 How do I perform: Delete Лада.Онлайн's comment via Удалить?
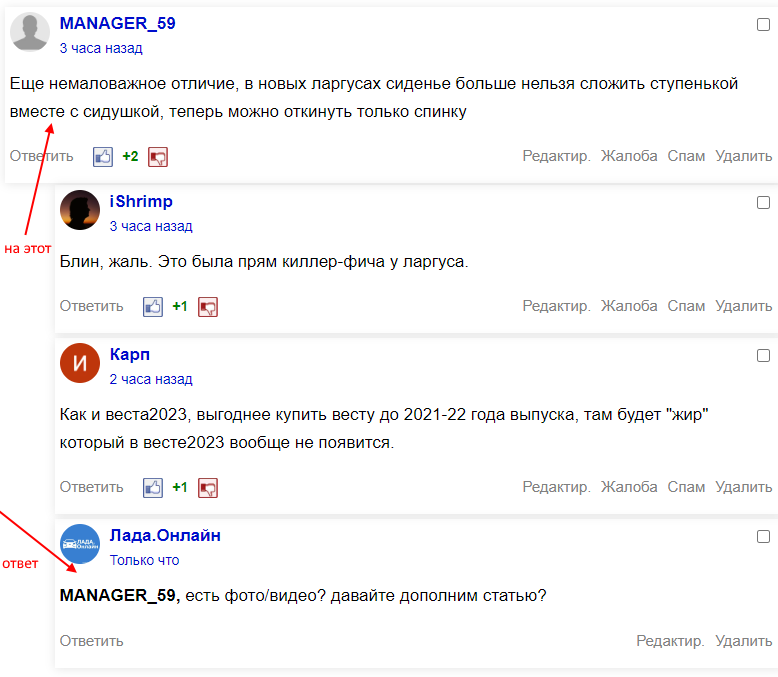[744, 641]
